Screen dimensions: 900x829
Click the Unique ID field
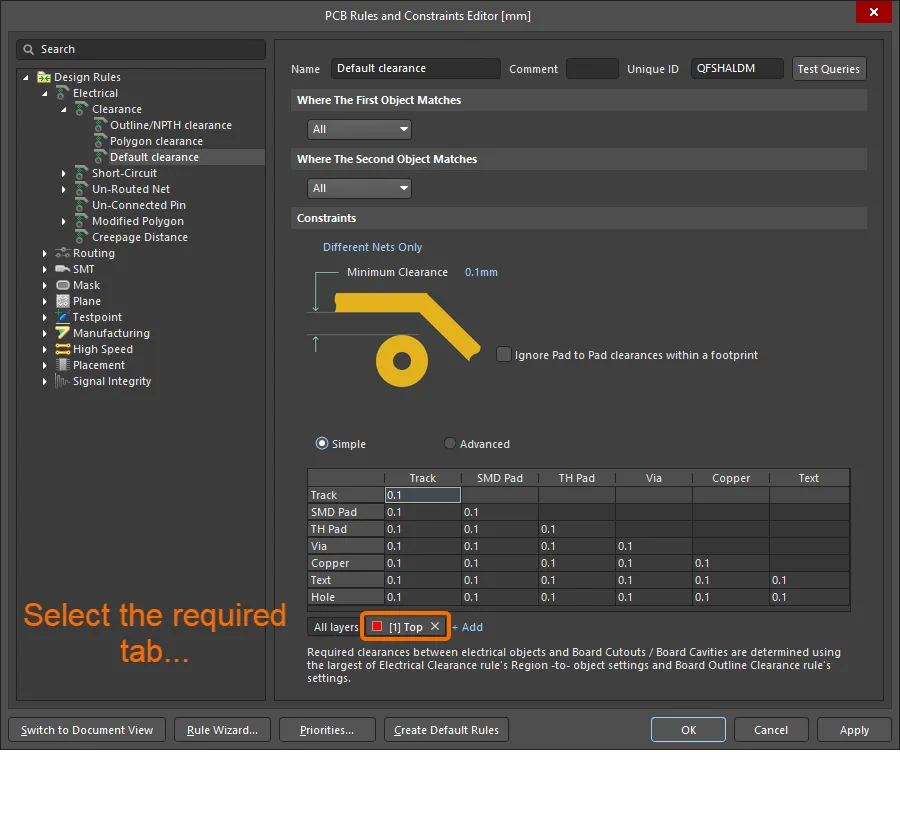[x=737, y=68]
